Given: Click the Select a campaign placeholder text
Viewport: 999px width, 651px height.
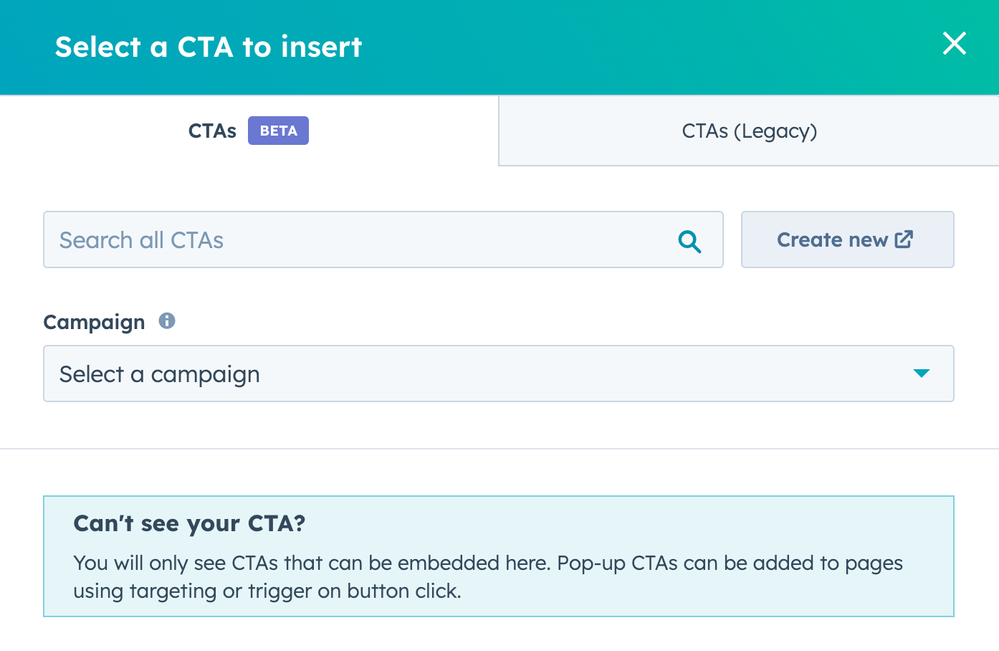Looking at the screenshot, I should [160, 373].
